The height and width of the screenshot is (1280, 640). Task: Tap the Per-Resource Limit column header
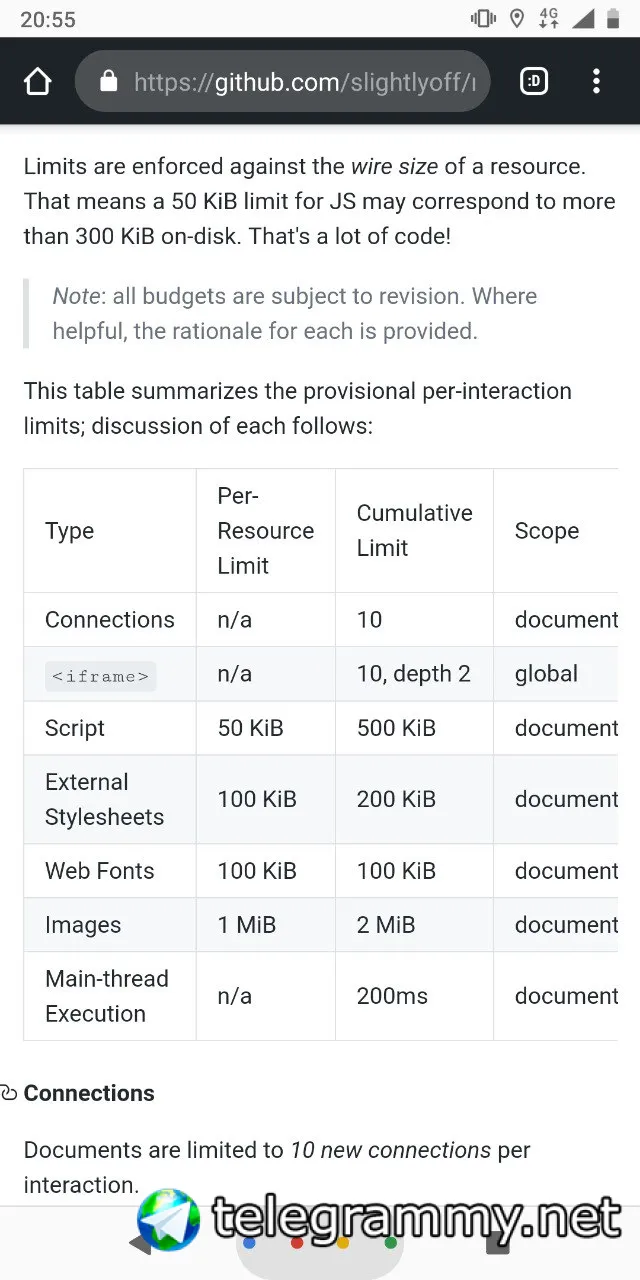pyautogui.click(x=266, y=531)
